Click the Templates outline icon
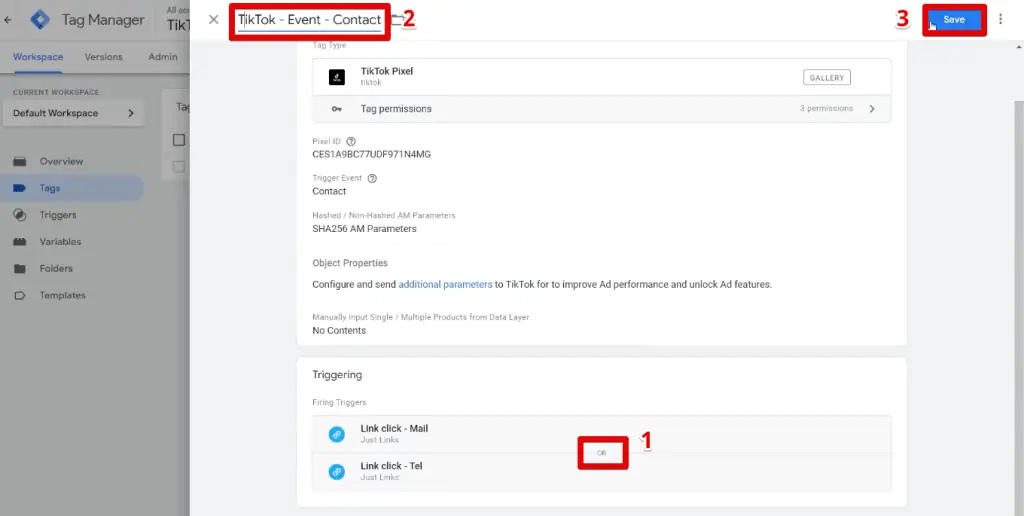The height and width of the screenshot is (516, 1024). [x=20, y=295]
